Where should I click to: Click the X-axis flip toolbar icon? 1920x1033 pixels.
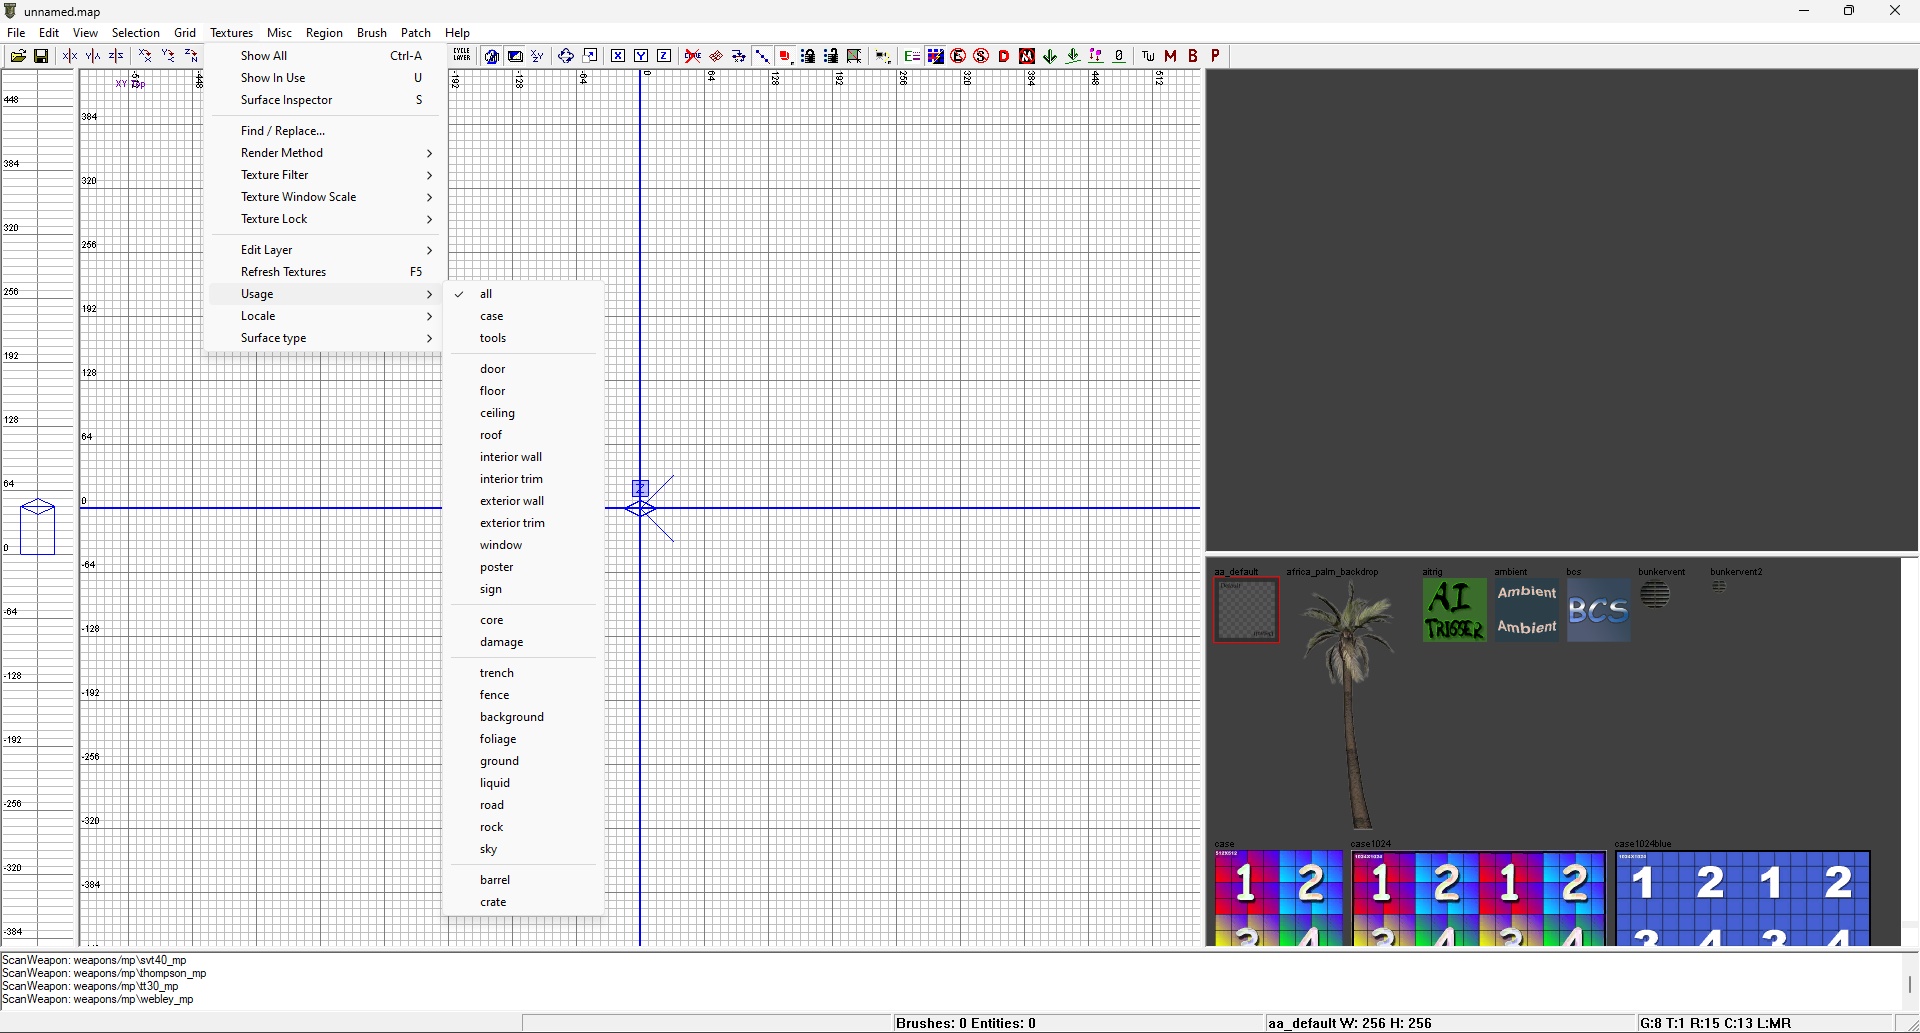point(70,56)
